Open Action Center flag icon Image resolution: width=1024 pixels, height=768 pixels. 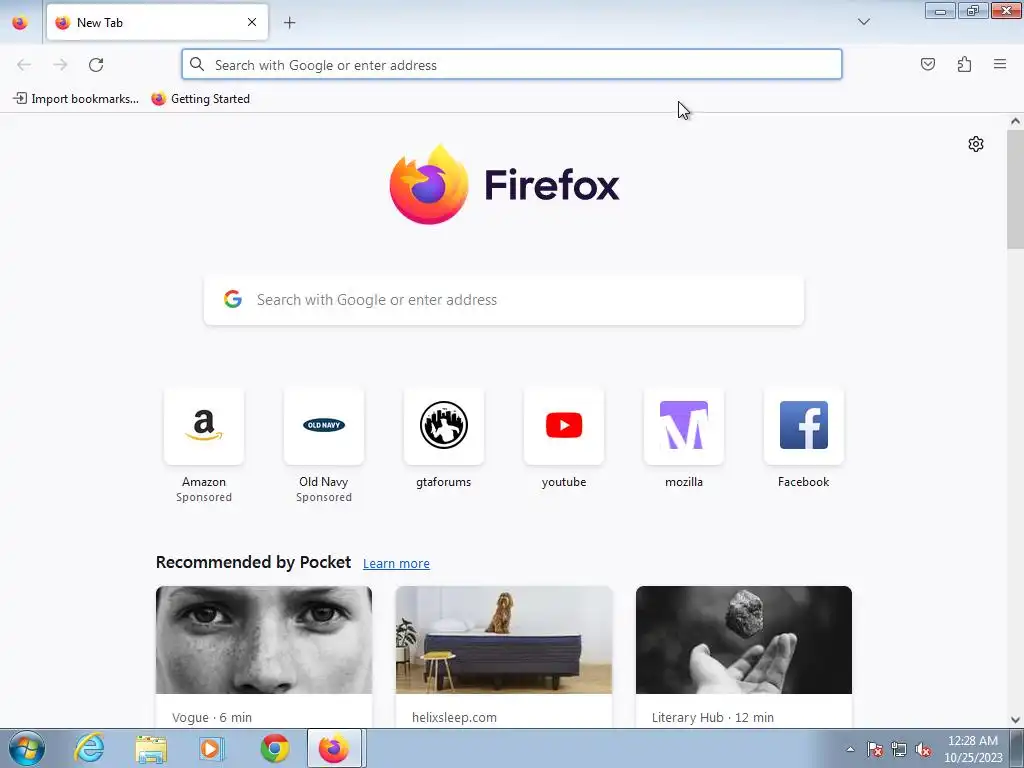[874, 749]
